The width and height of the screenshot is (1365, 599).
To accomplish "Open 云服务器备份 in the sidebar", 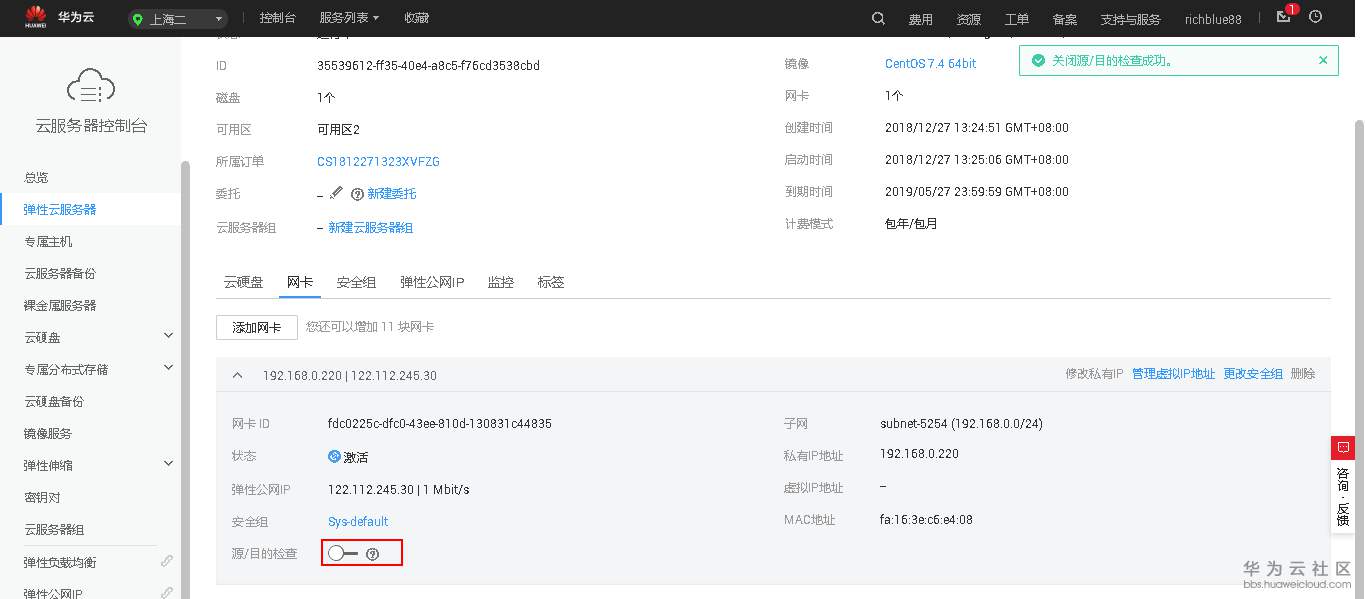I will pos(60,273).
